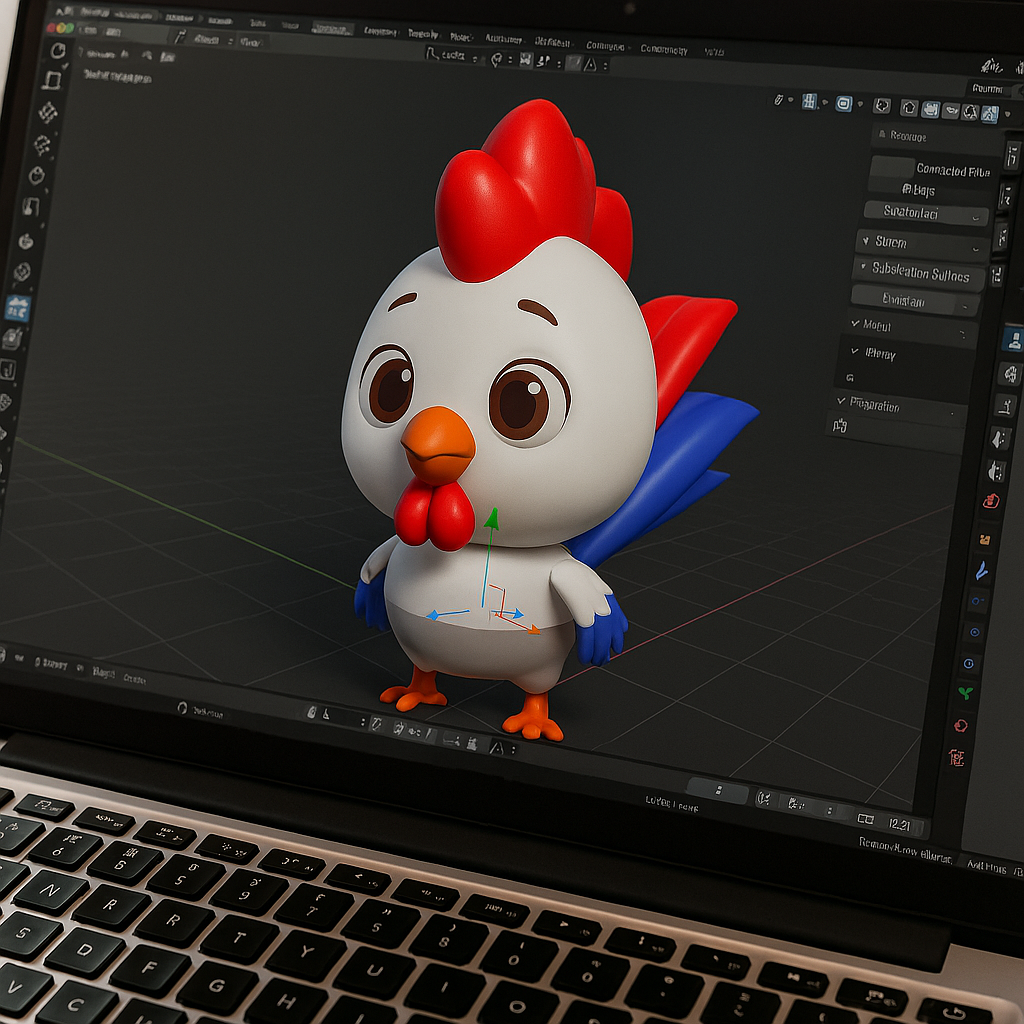Open the globe tab below the person tab

pos(1009,374)
